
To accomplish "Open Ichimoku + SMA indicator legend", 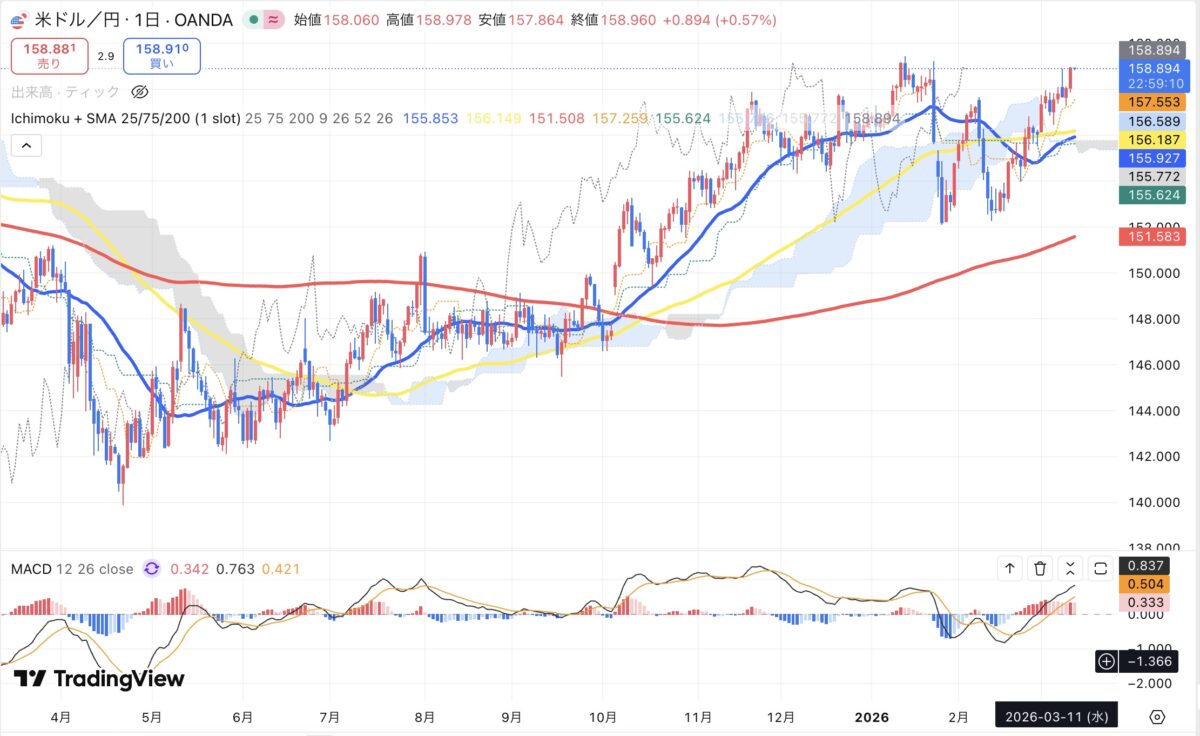I will click(125, 118).
